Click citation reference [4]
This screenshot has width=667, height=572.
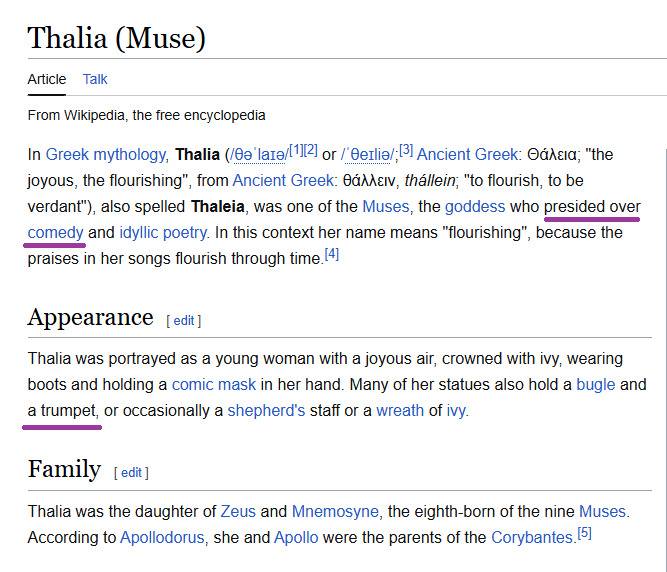[332, 255]
